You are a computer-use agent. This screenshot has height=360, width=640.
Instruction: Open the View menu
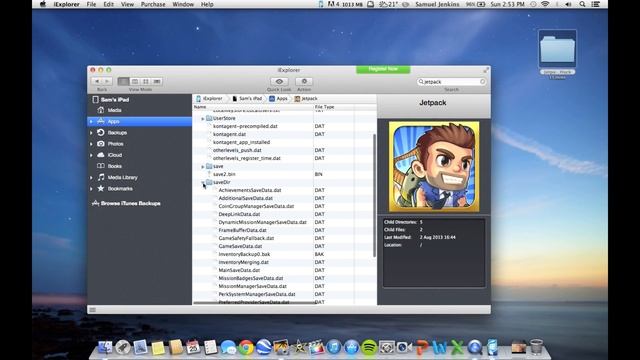127,4
